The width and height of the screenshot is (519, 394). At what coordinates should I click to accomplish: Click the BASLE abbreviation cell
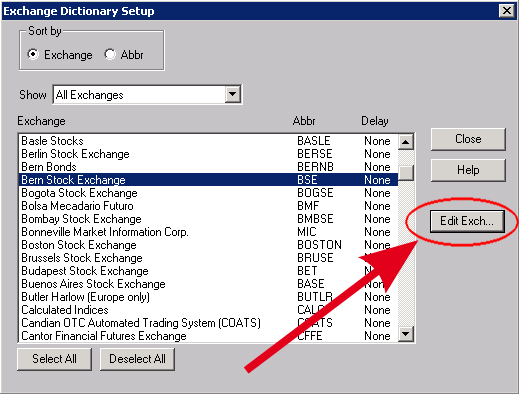[314, 141]
